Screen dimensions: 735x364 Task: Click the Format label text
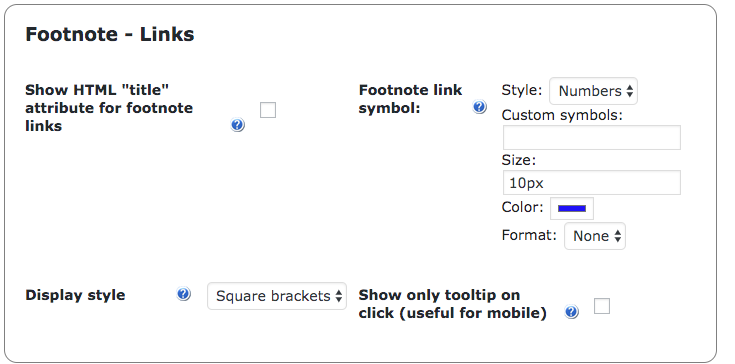[529, 235]
